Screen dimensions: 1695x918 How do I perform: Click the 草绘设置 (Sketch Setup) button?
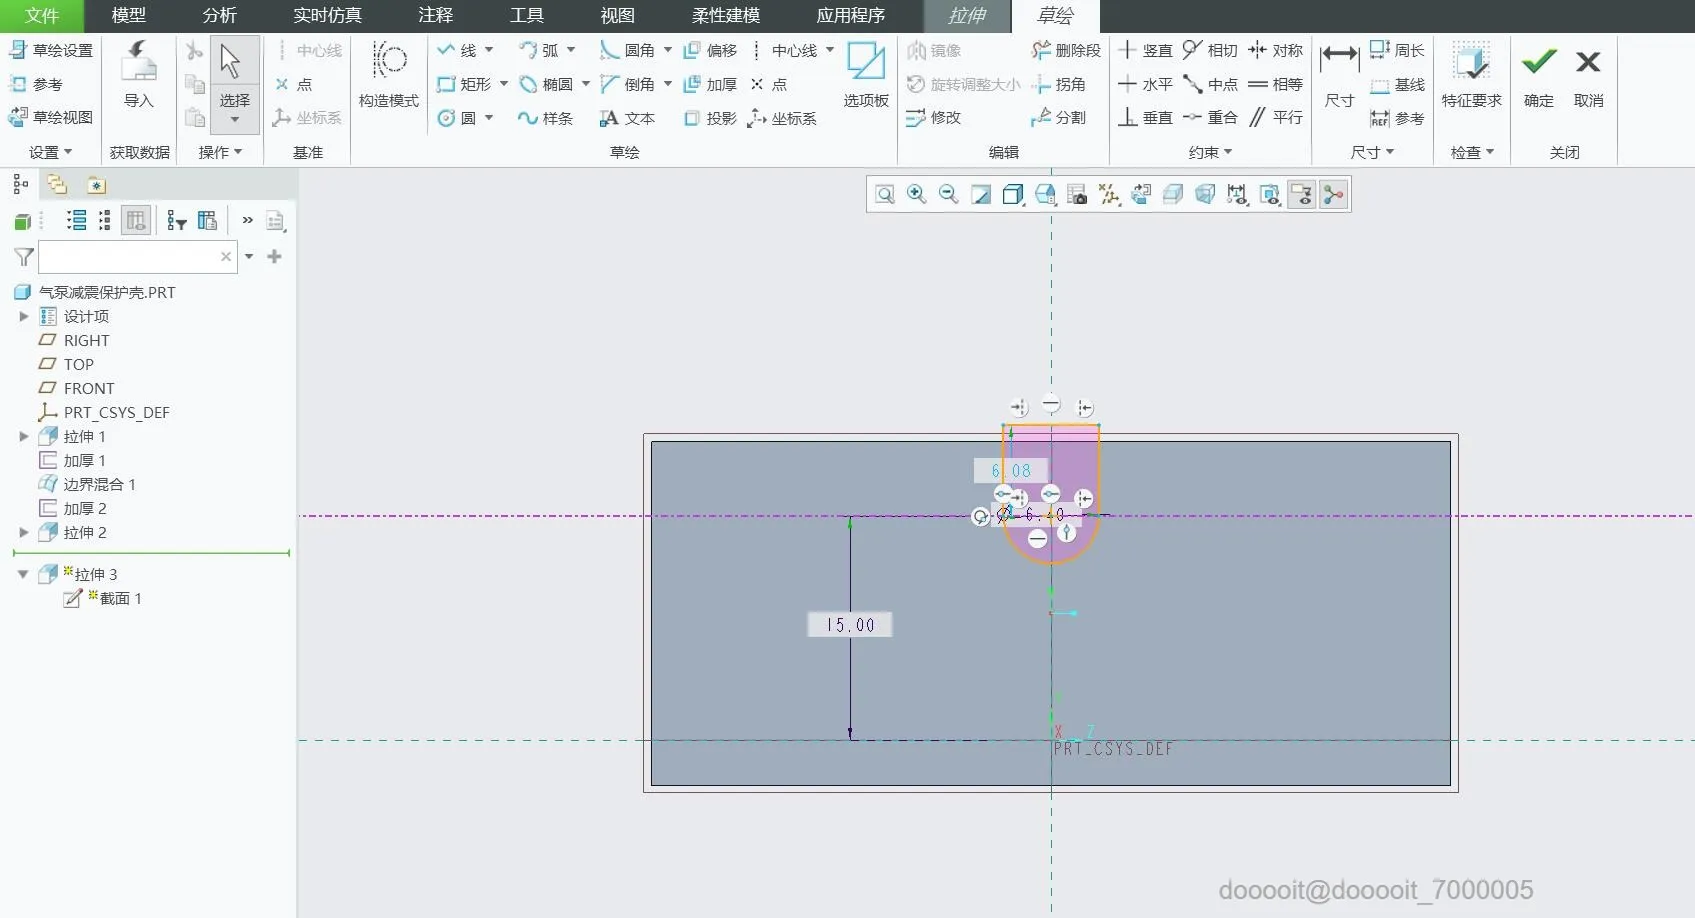click(x=51, y=50)
